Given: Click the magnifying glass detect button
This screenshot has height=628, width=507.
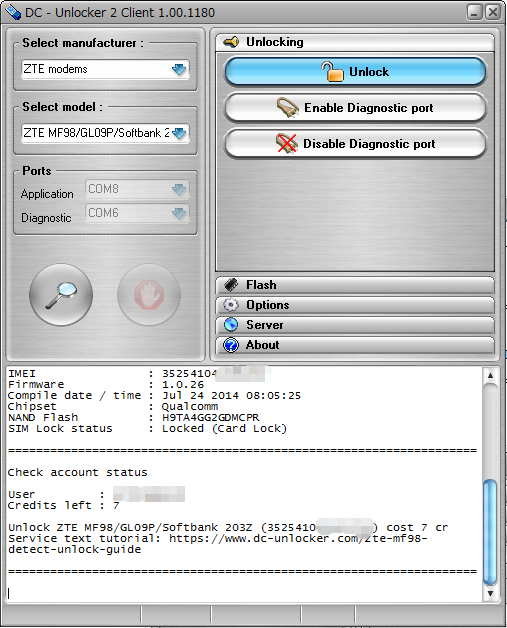Looking at the screenshot, I should click(x=61, y=294).
